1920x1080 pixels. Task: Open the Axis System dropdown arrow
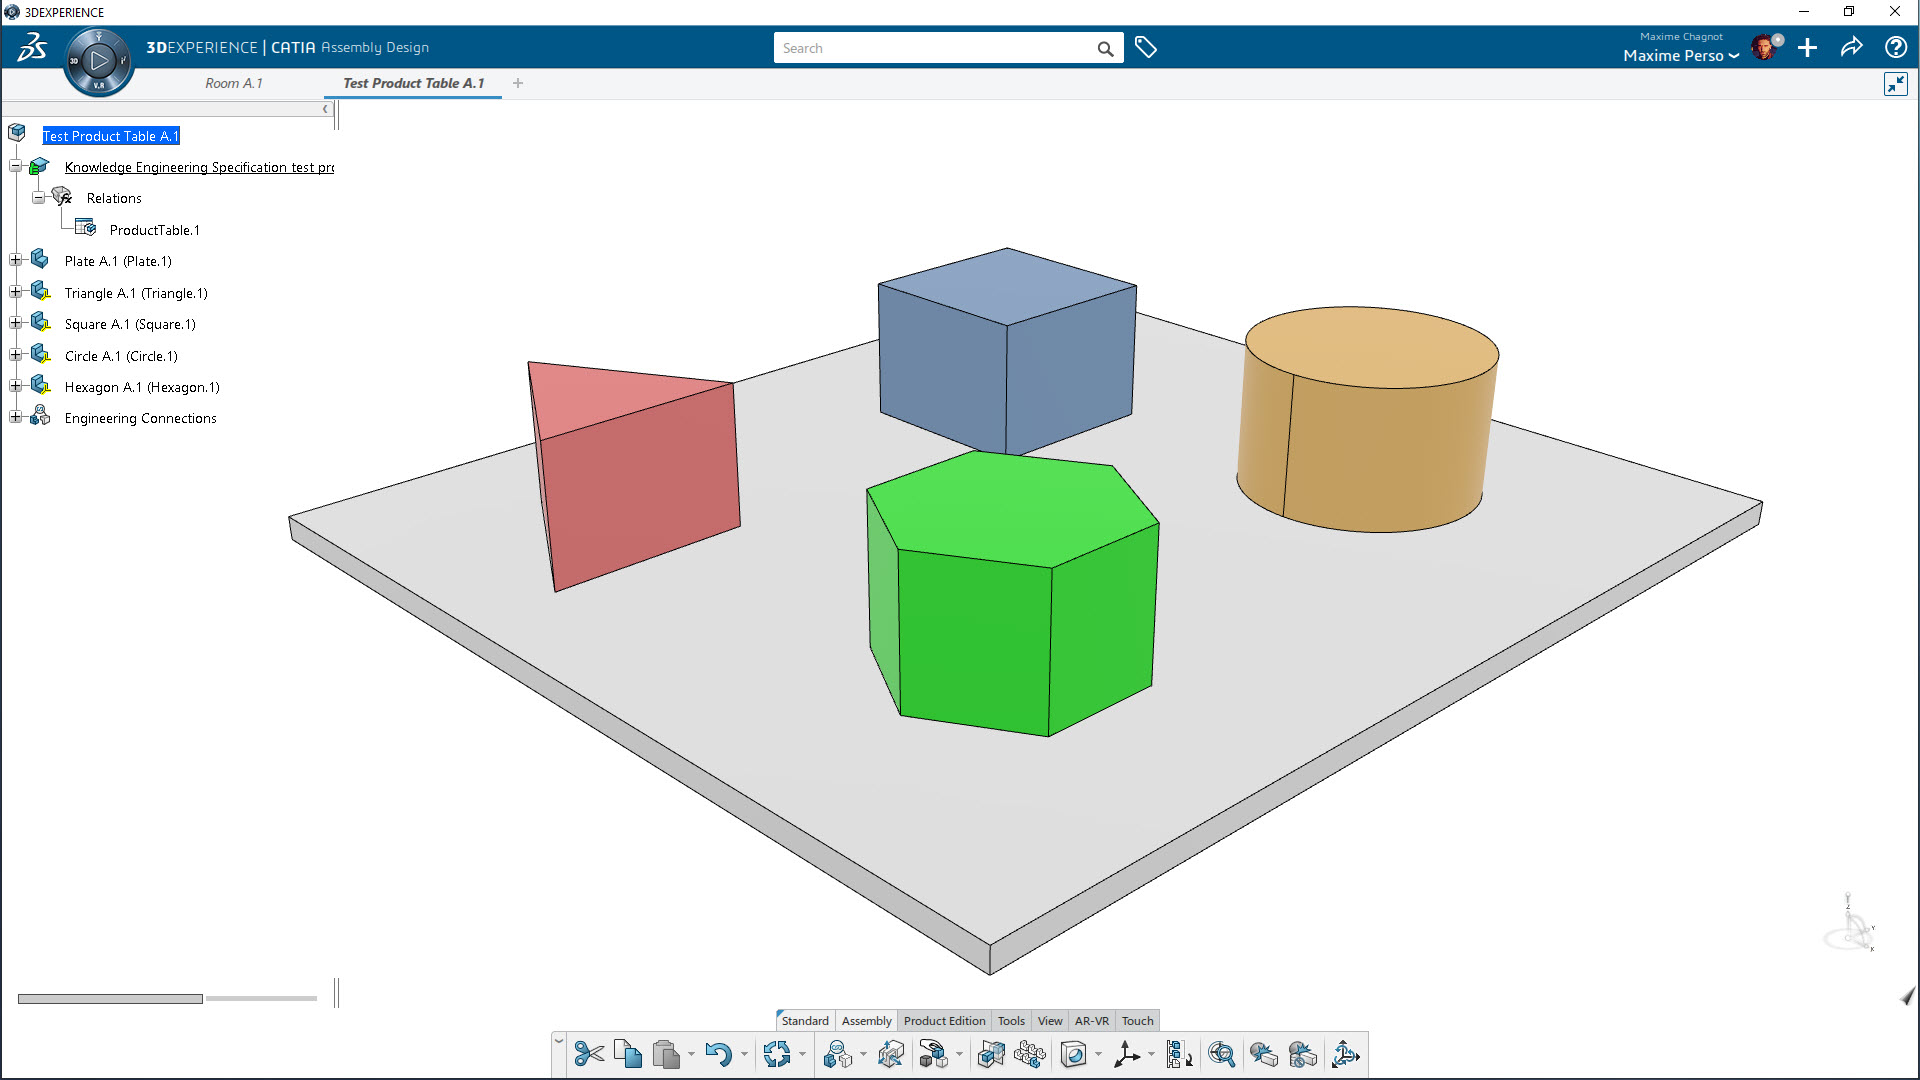[1151, 1054]
